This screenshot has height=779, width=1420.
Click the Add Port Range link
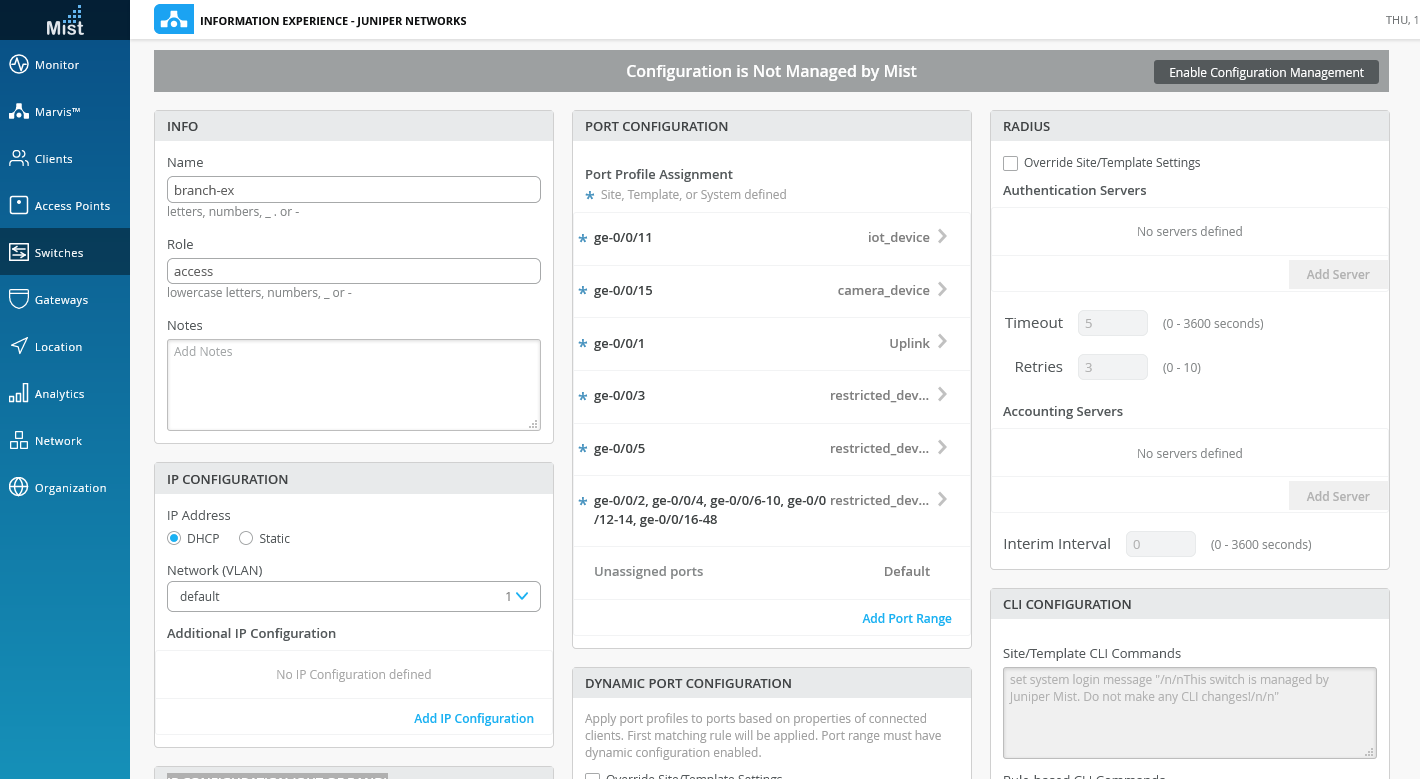click(906, 619)
